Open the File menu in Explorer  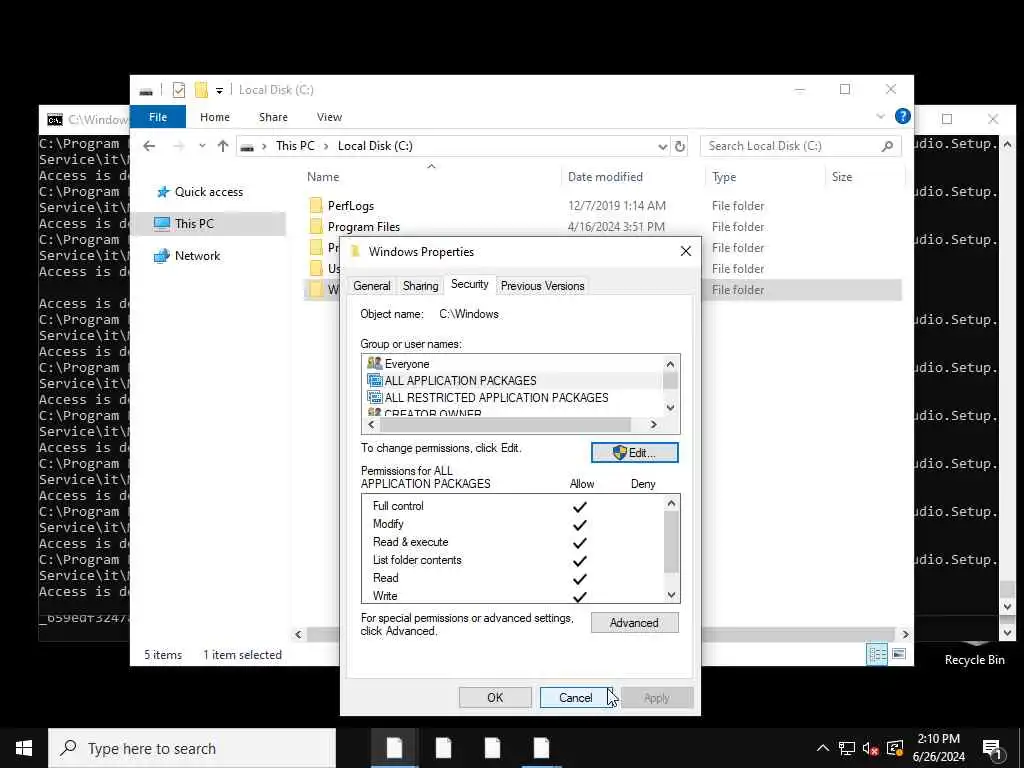(158, 117)
